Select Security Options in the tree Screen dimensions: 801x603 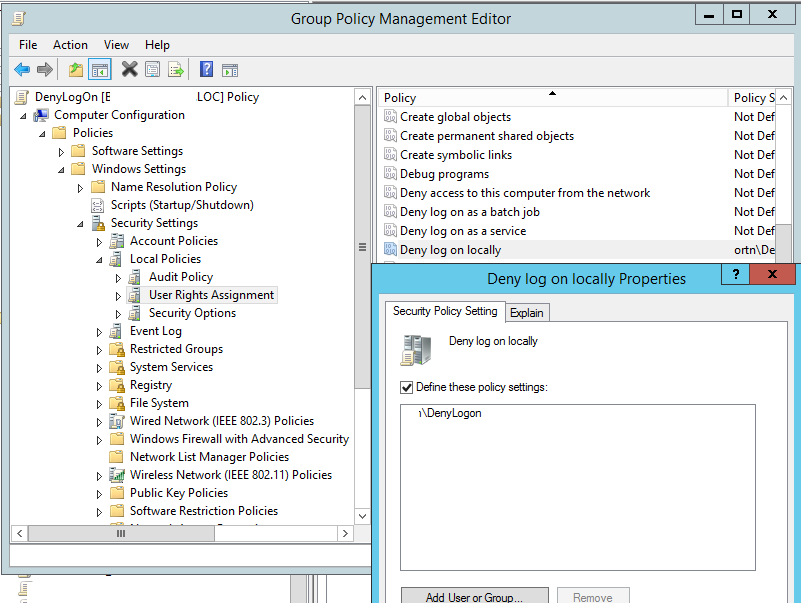192,313
